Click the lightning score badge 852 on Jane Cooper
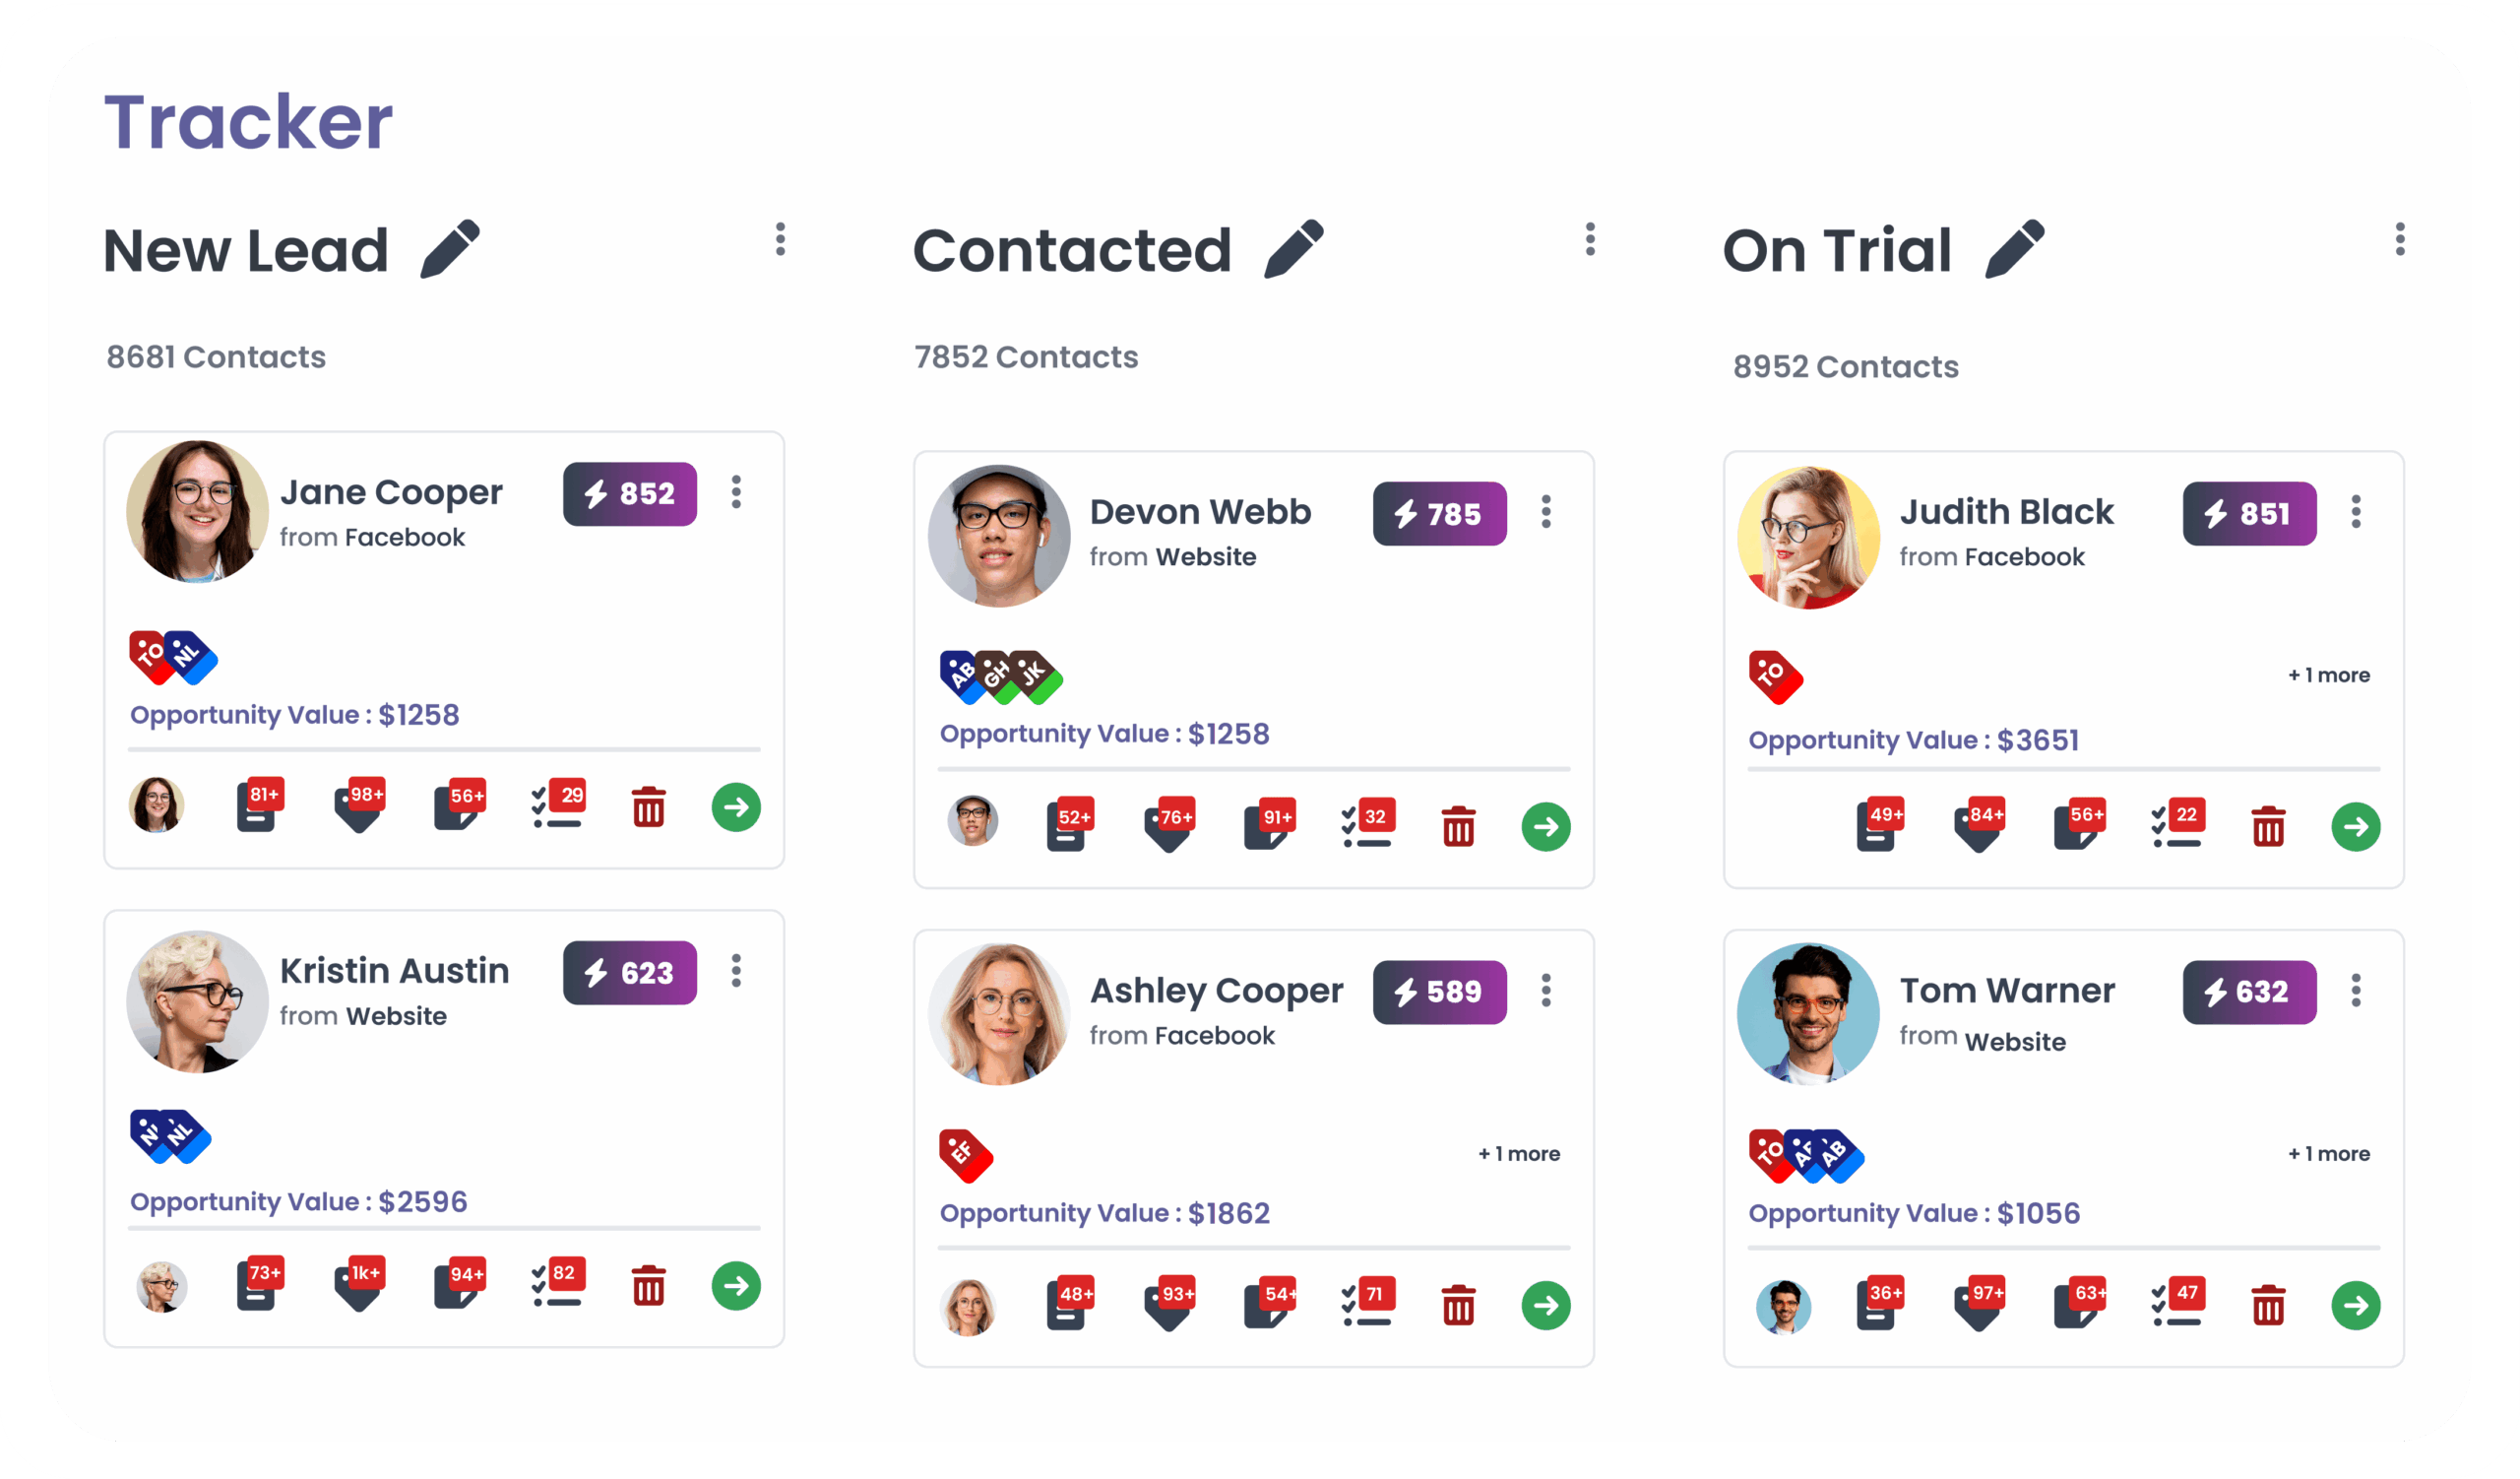2520x1479 pixels. (630, 493)
